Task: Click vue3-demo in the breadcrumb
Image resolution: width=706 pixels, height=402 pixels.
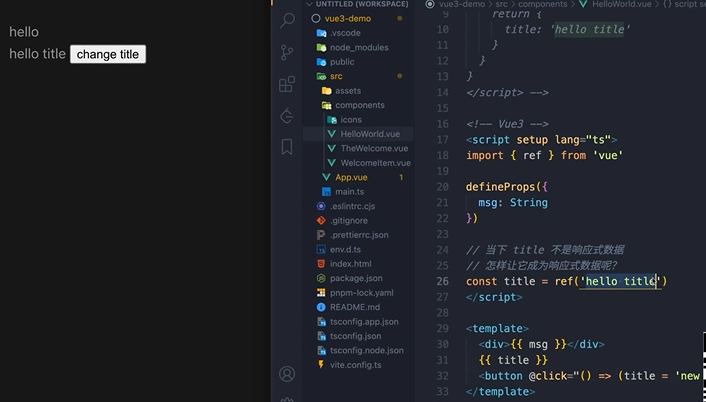Action: tap(462, 4)
